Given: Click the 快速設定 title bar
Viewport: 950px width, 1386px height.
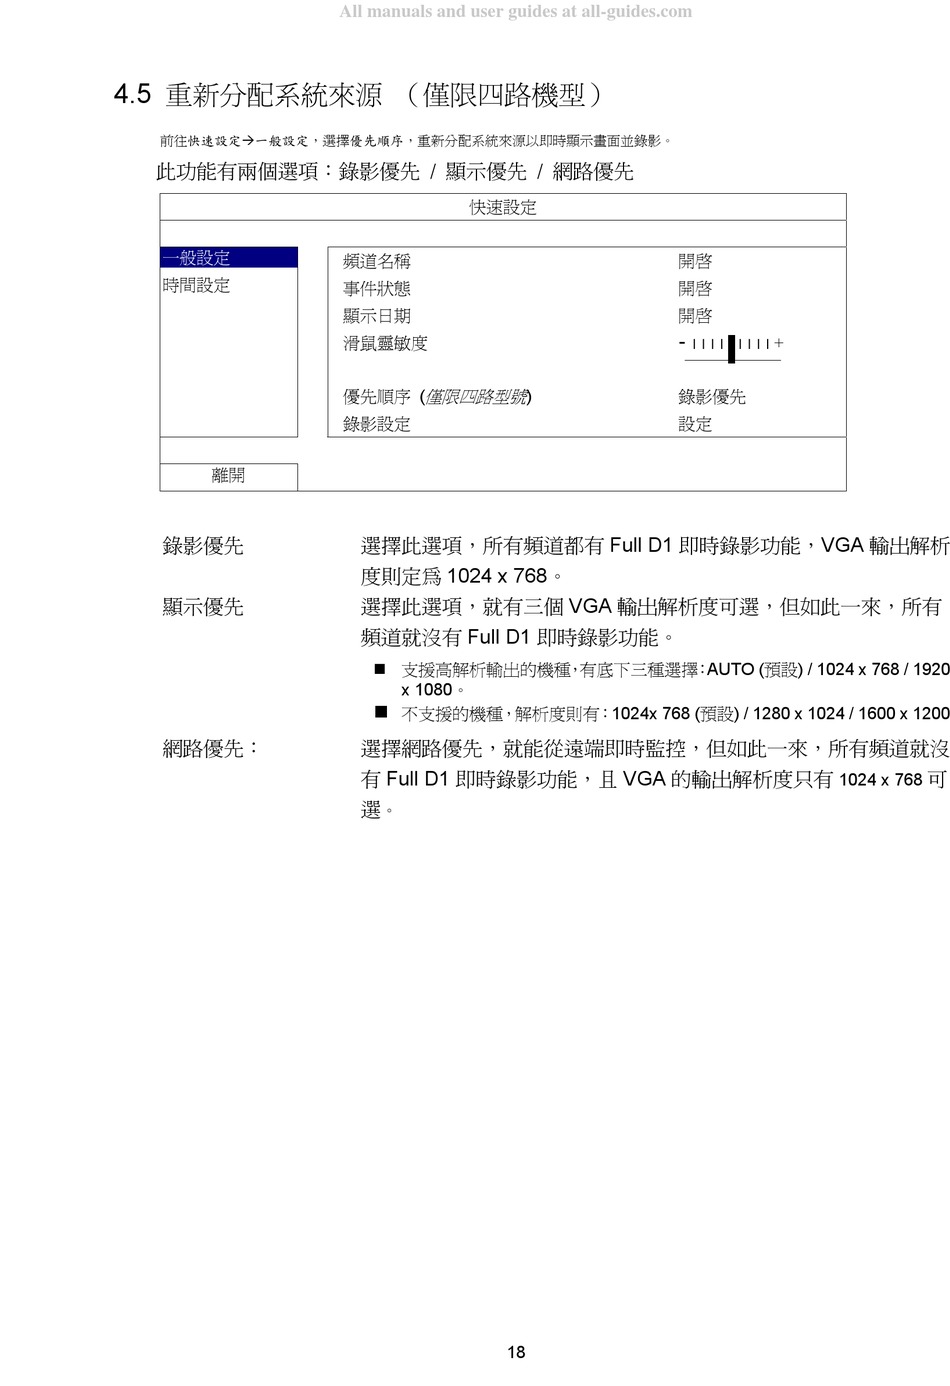Looking at the screenshot, I should click(x=503, y=207).
